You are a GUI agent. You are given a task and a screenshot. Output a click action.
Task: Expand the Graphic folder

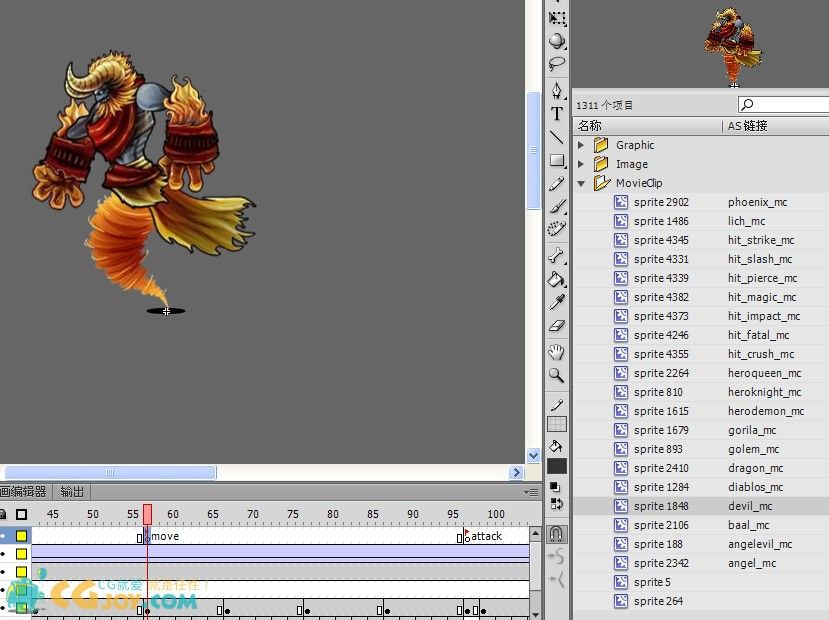point(581,145)
